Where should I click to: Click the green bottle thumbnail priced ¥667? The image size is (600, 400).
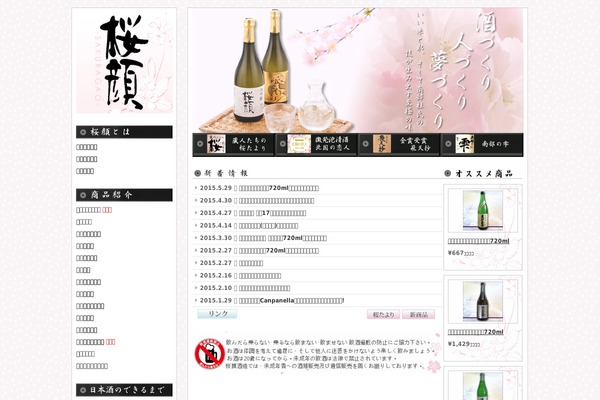pos(483,211)
